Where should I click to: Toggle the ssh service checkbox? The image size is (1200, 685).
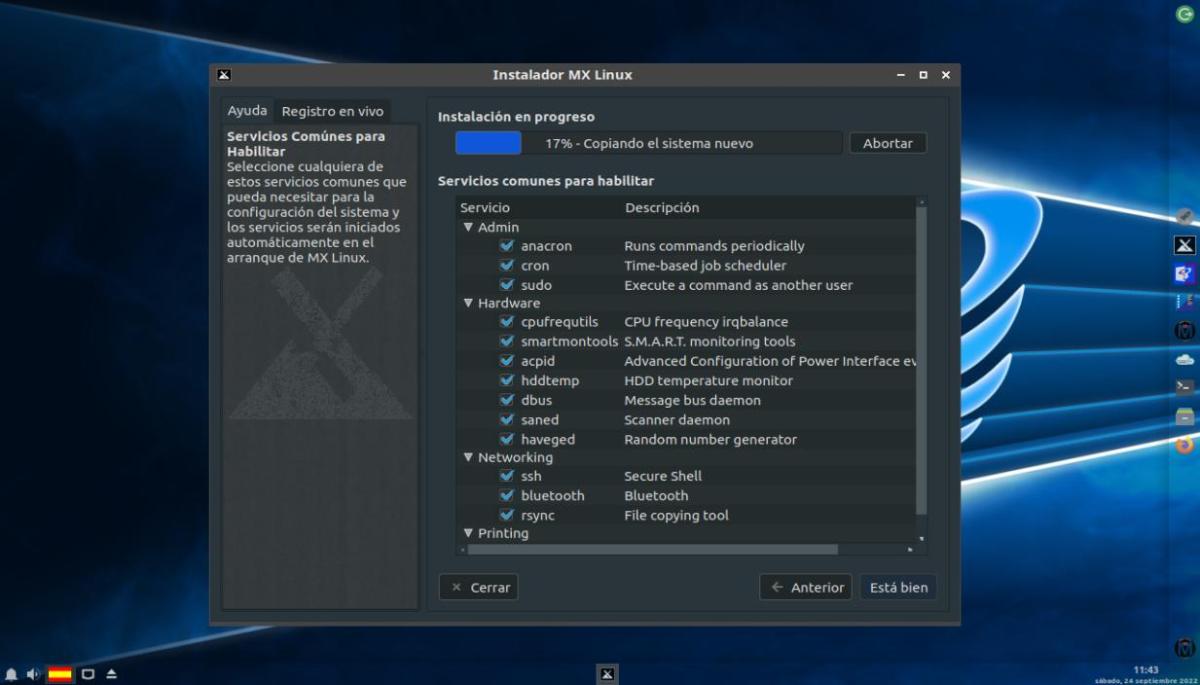pyautogui.click(x=507, y=476)
